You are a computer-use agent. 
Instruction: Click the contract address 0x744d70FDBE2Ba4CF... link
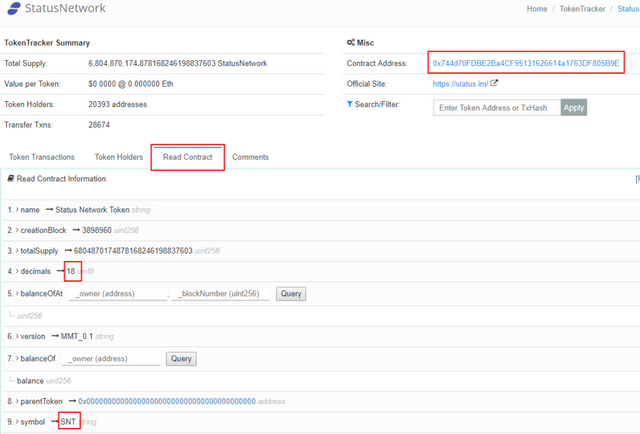pos(526,63)
